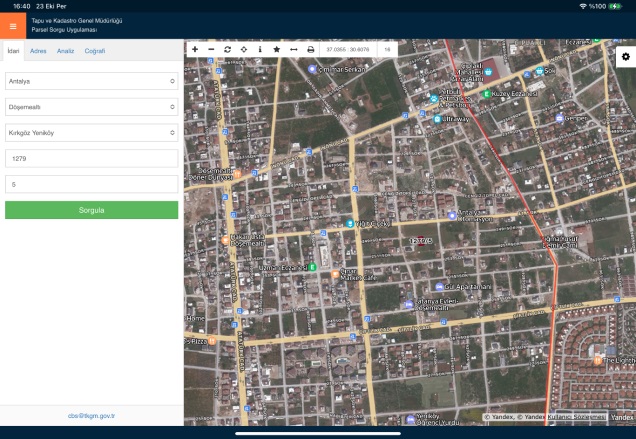The width and height of the screenshot is (636, 439).
Task: Click the cbs@tkgm.gov.tr email link
Action: [91, 416]
